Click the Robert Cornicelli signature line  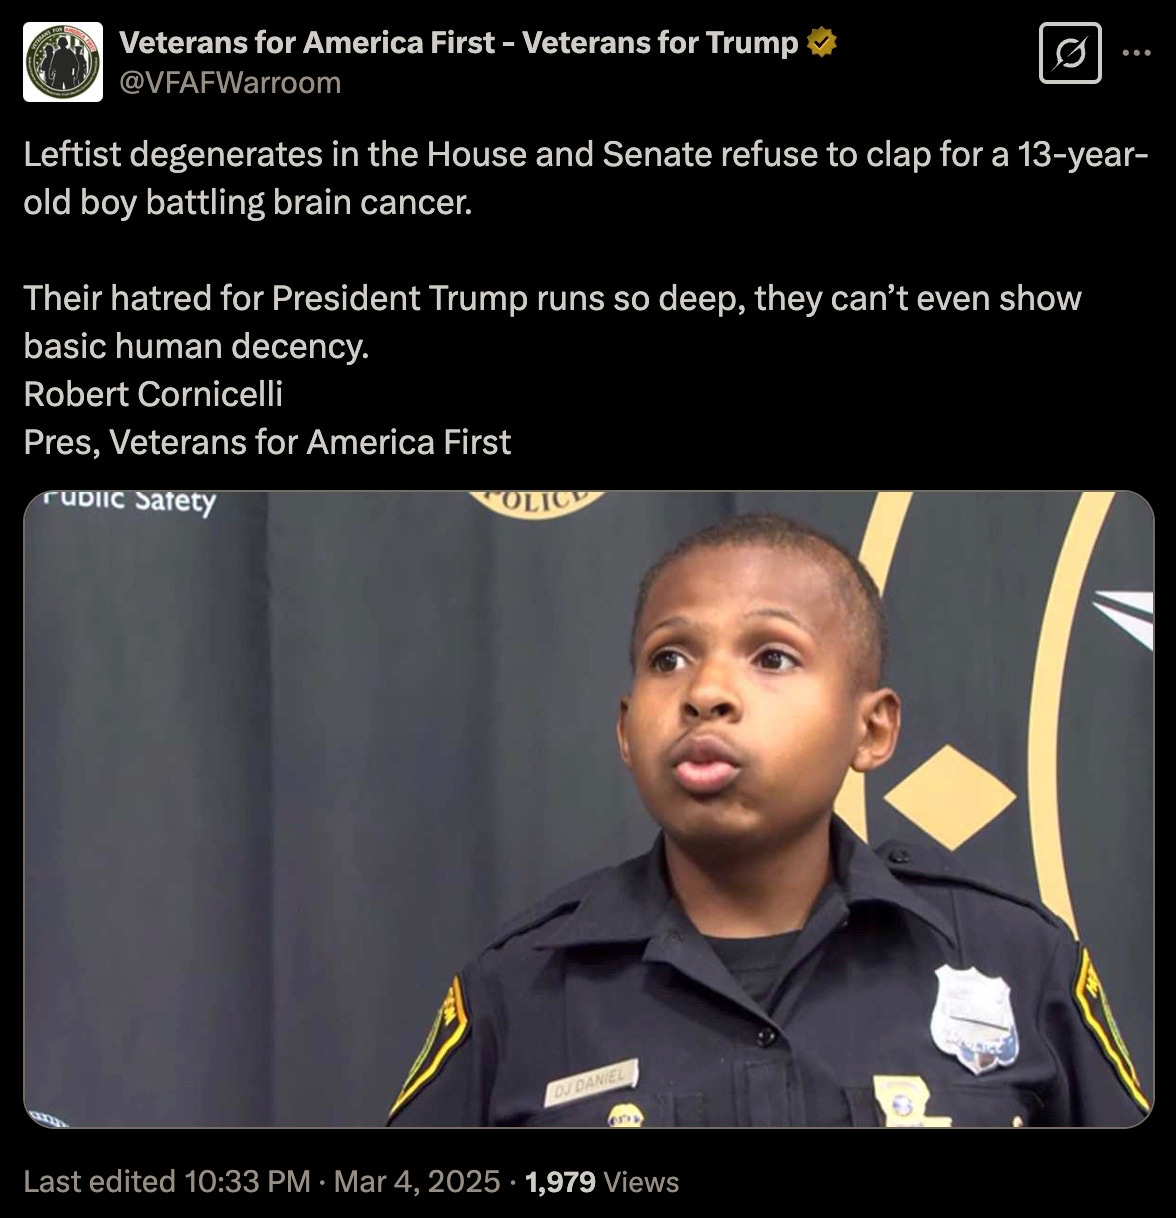153,394
